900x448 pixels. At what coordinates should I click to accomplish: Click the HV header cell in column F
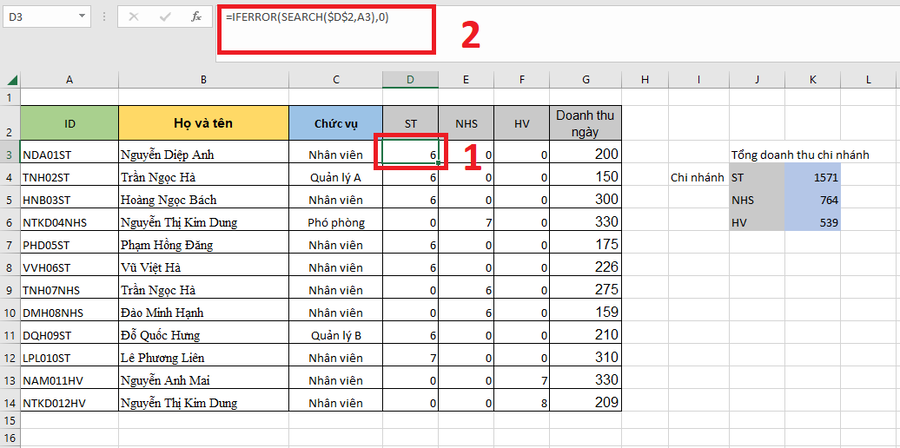pos(522,123)
